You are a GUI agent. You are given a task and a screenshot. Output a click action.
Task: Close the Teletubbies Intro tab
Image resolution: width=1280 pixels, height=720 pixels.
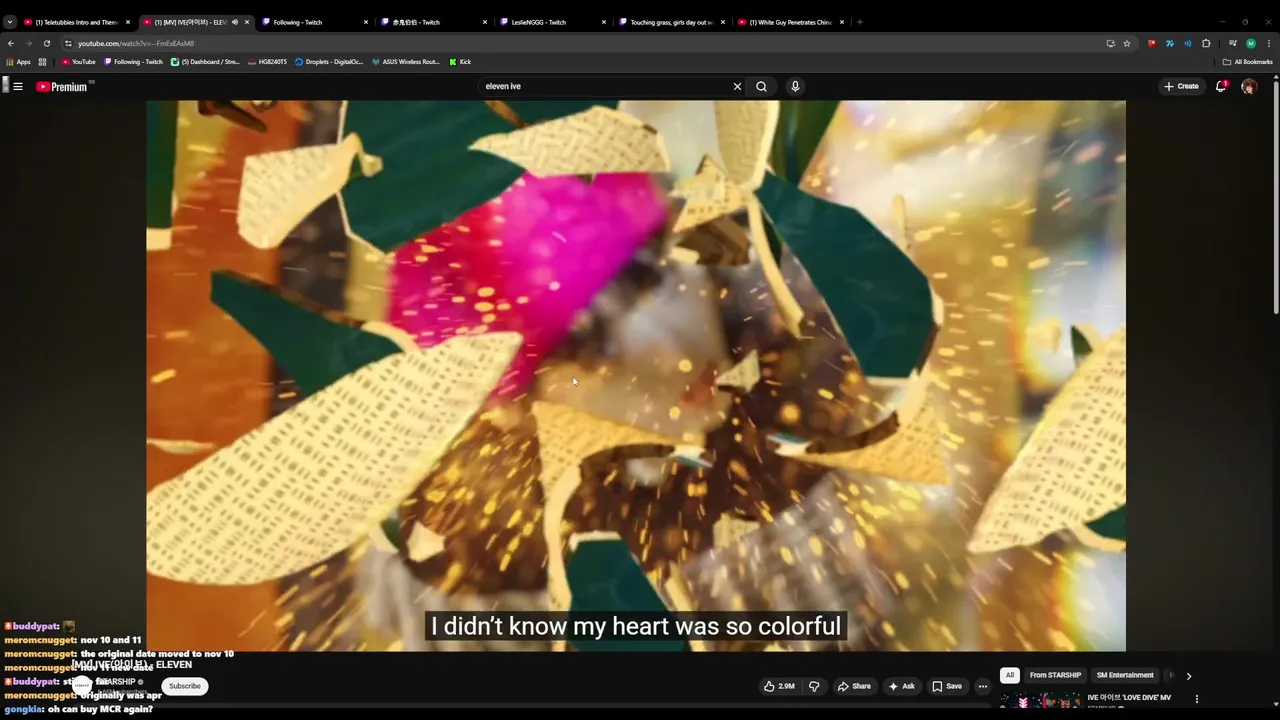tap(128, 22)
